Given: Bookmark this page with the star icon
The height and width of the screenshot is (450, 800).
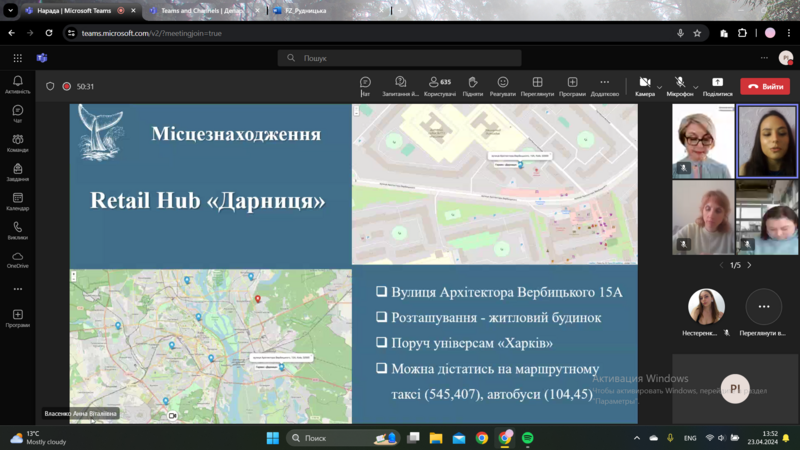Looking at the screenshot, I should click(x=697, y=33).
